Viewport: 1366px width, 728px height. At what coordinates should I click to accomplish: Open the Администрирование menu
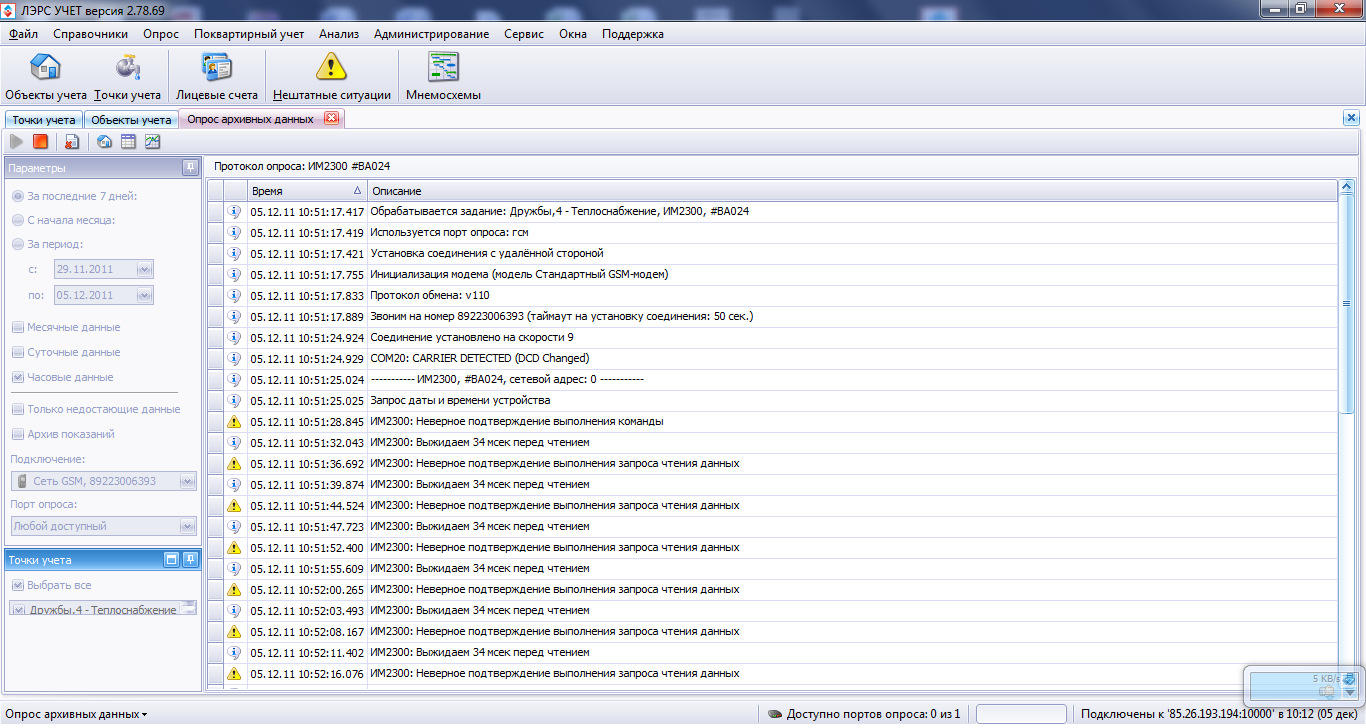tap(432, 34)
